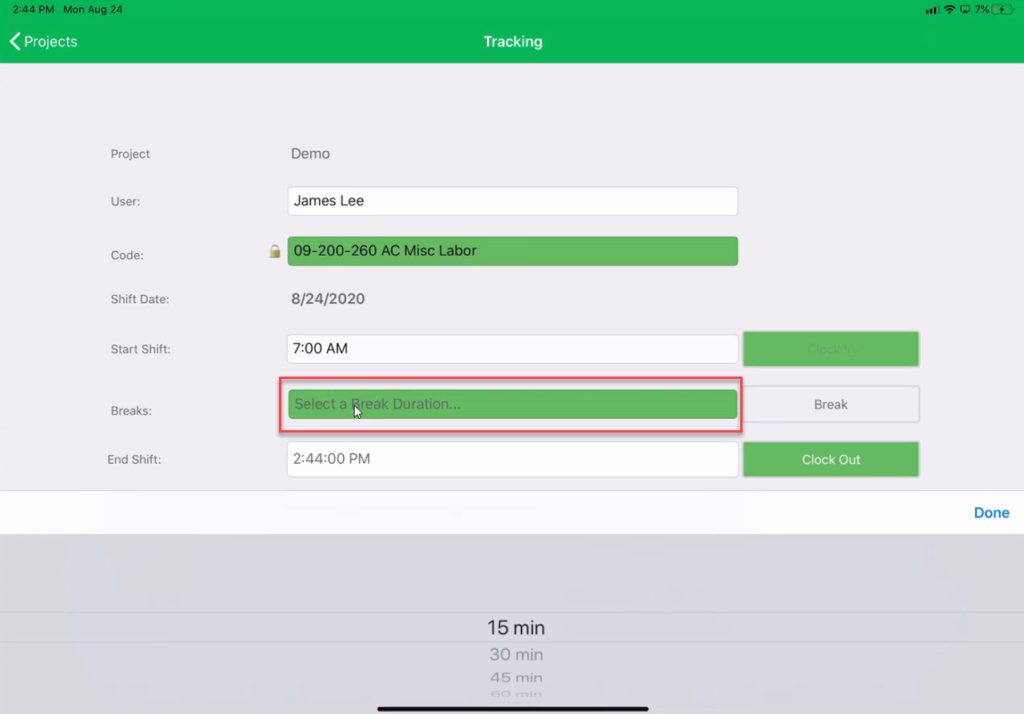Screen dimensions: 1024x714
Task: Click the screen mirroring icon in status bar
Action: (x=964, y=9)
